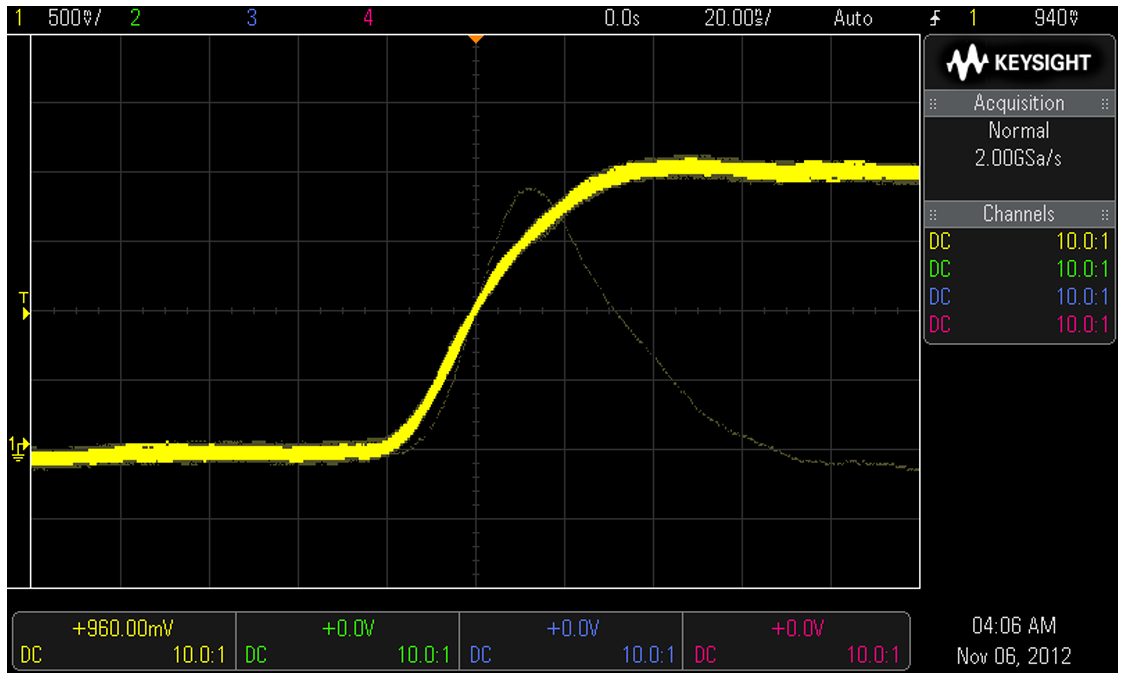Click the 2.00GSa/s sample rate

pos(1018,158)
